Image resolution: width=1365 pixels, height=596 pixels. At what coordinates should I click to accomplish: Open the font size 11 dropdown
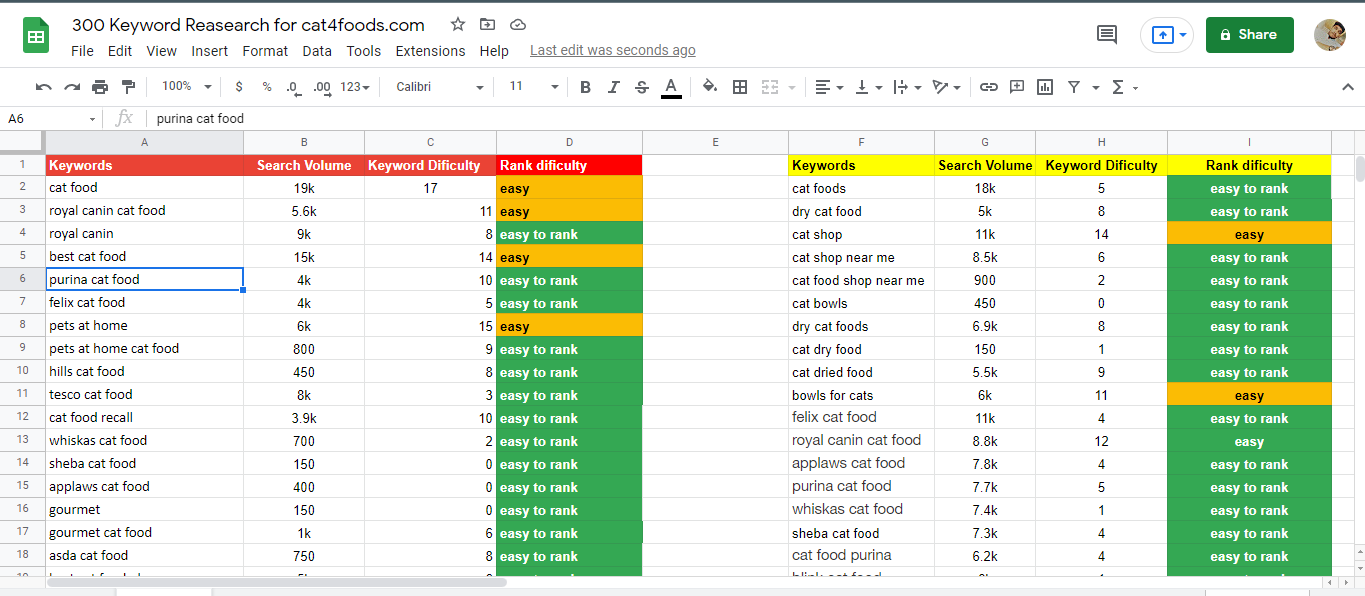(534, 87)
